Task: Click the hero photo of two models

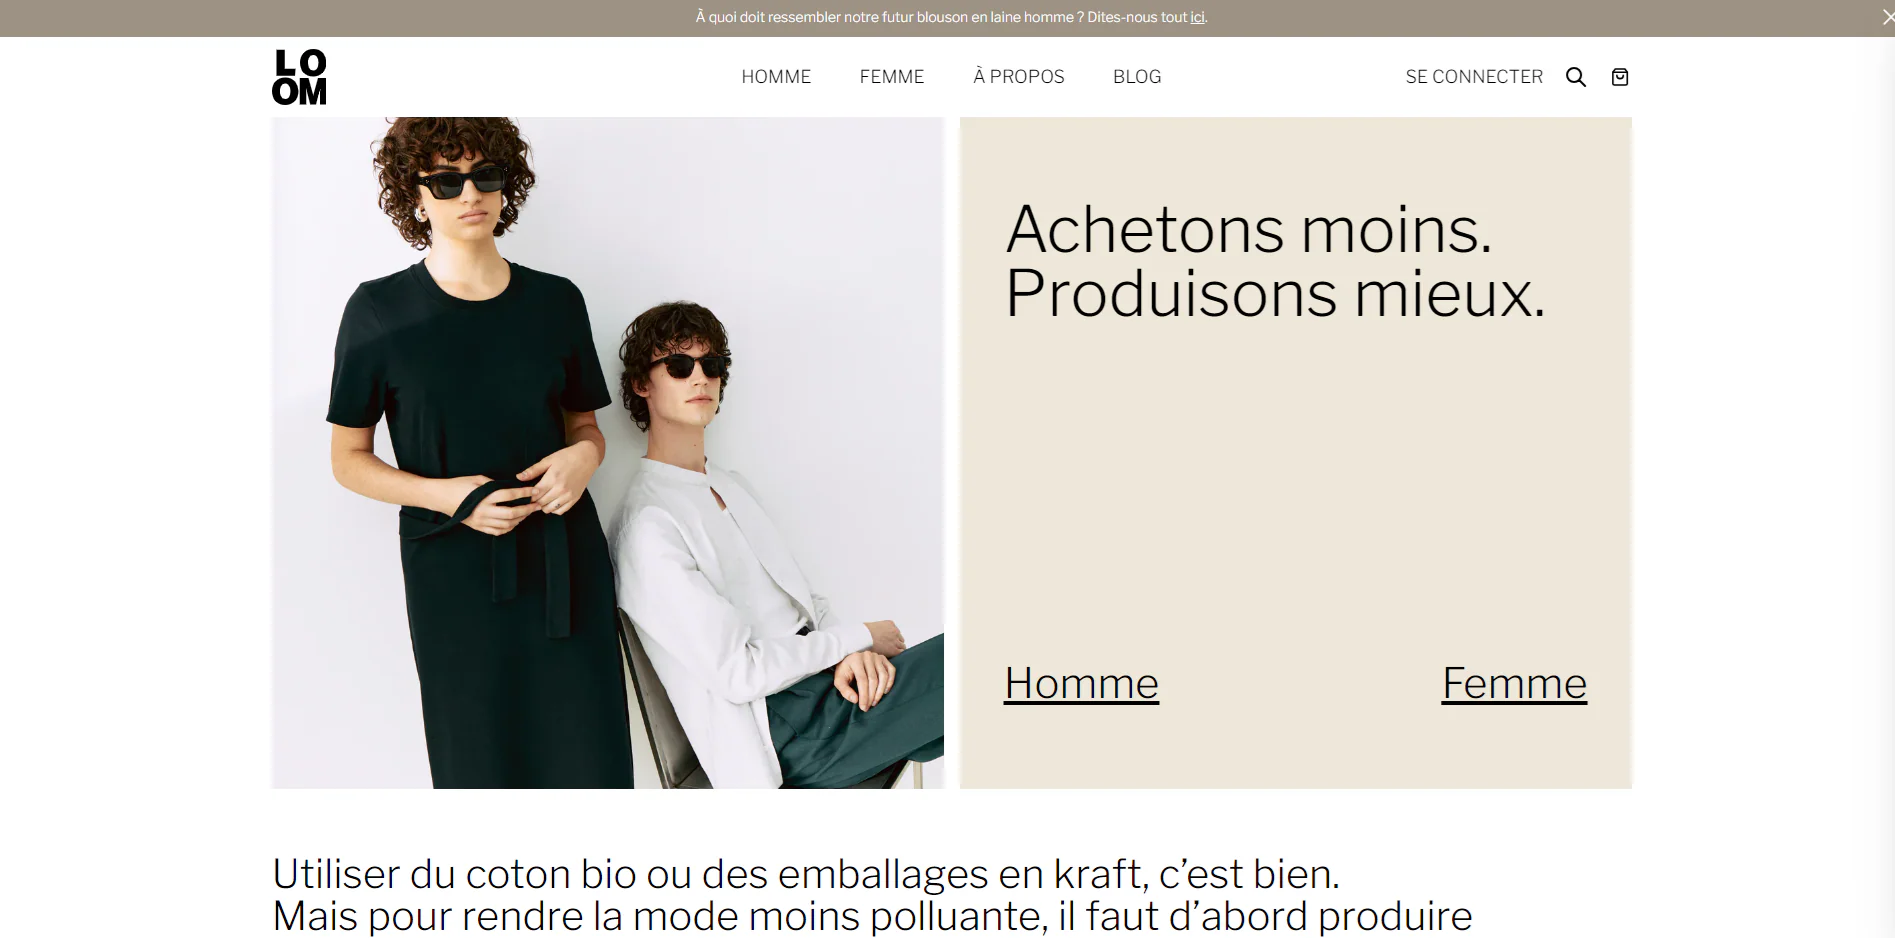Action: coord(608,453)
